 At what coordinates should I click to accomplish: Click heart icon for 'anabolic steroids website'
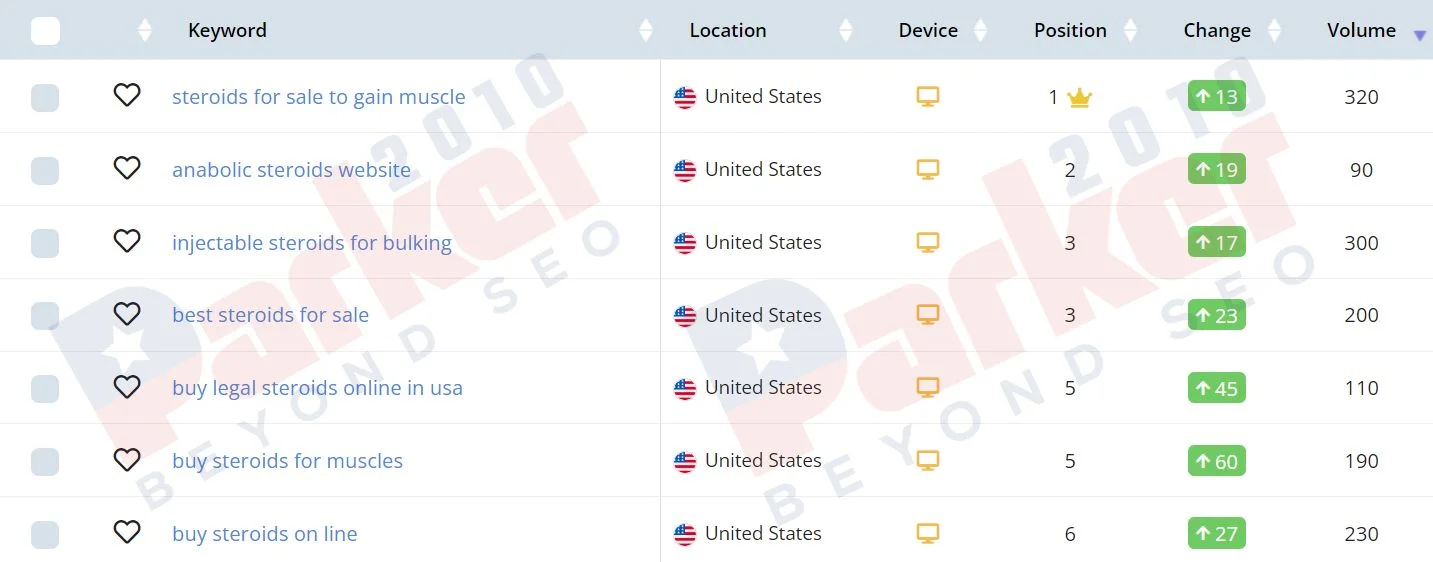pyautogui.click(x=127, y=168)
